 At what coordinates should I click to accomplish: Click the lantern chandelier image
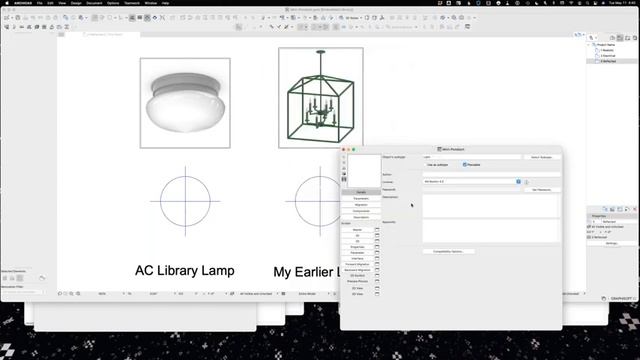point(321,98)
